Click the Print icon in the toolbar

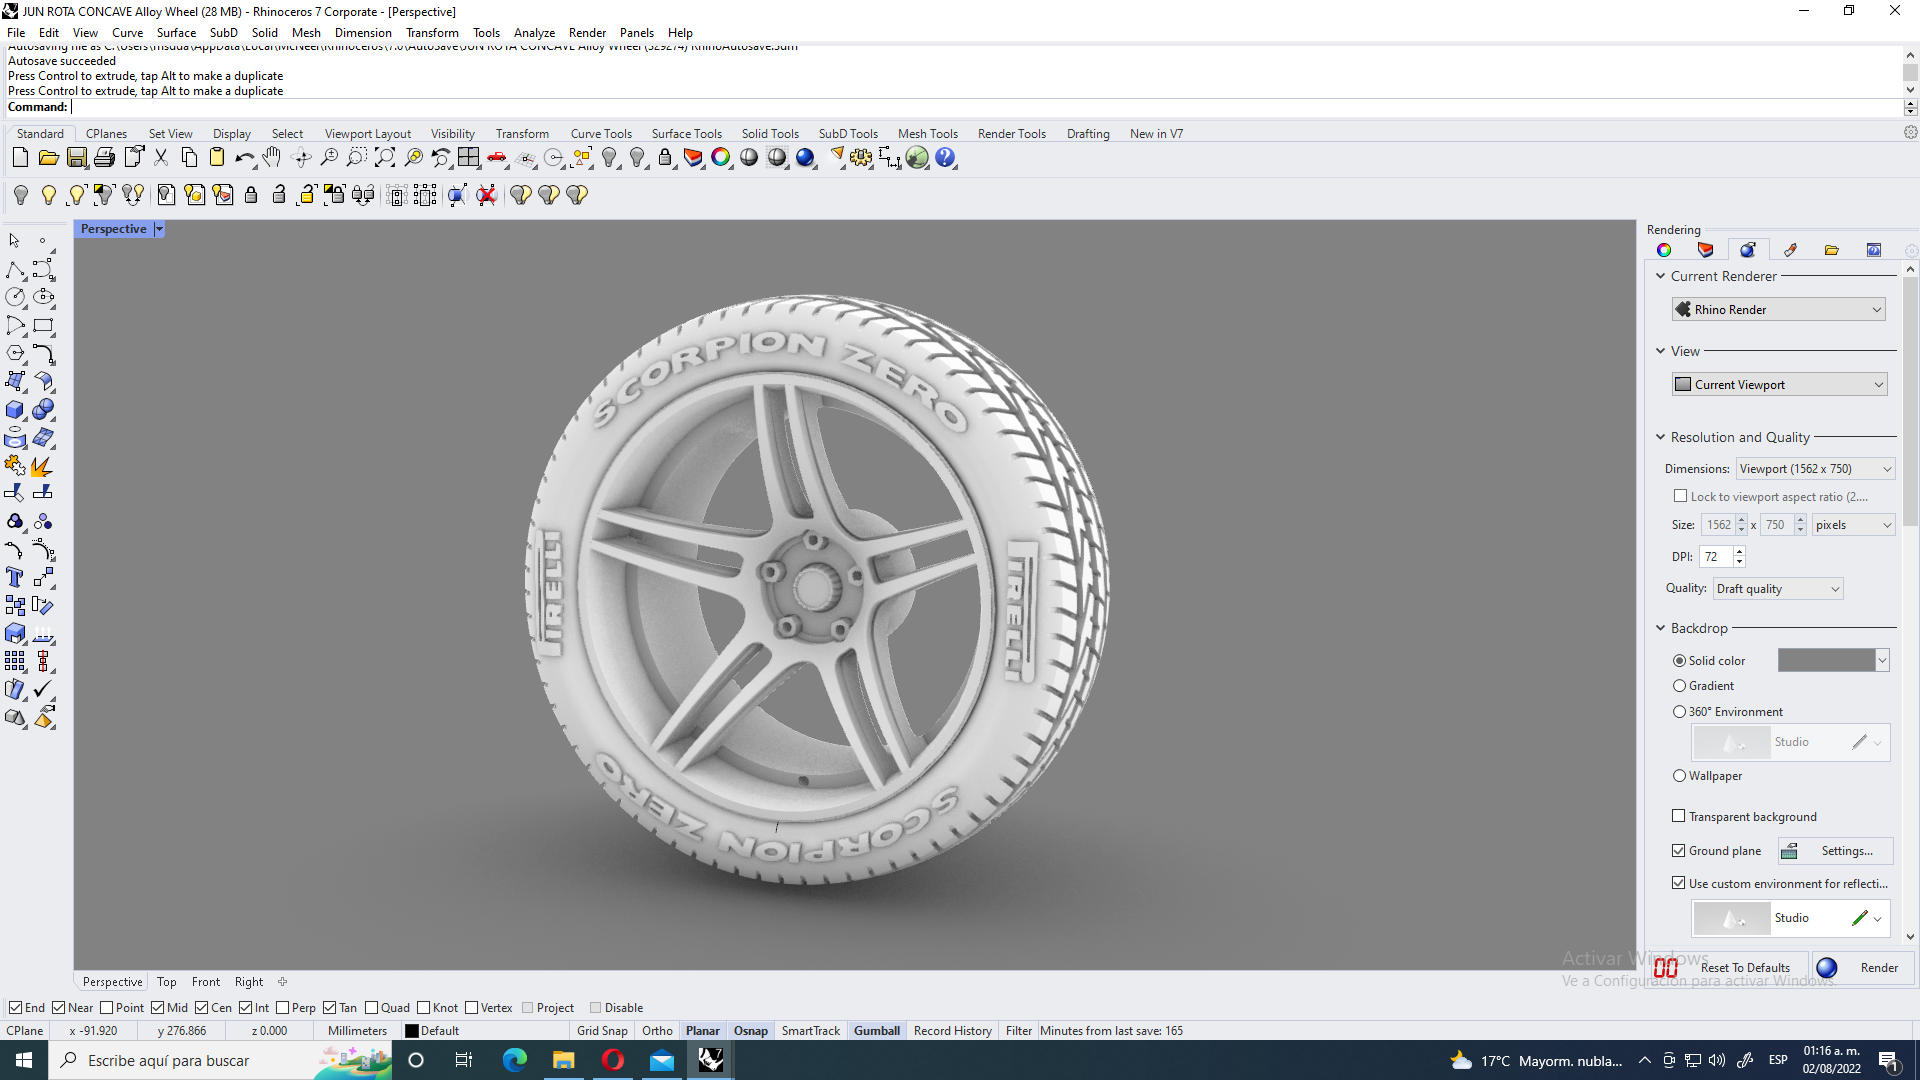[x=104, y=157]
